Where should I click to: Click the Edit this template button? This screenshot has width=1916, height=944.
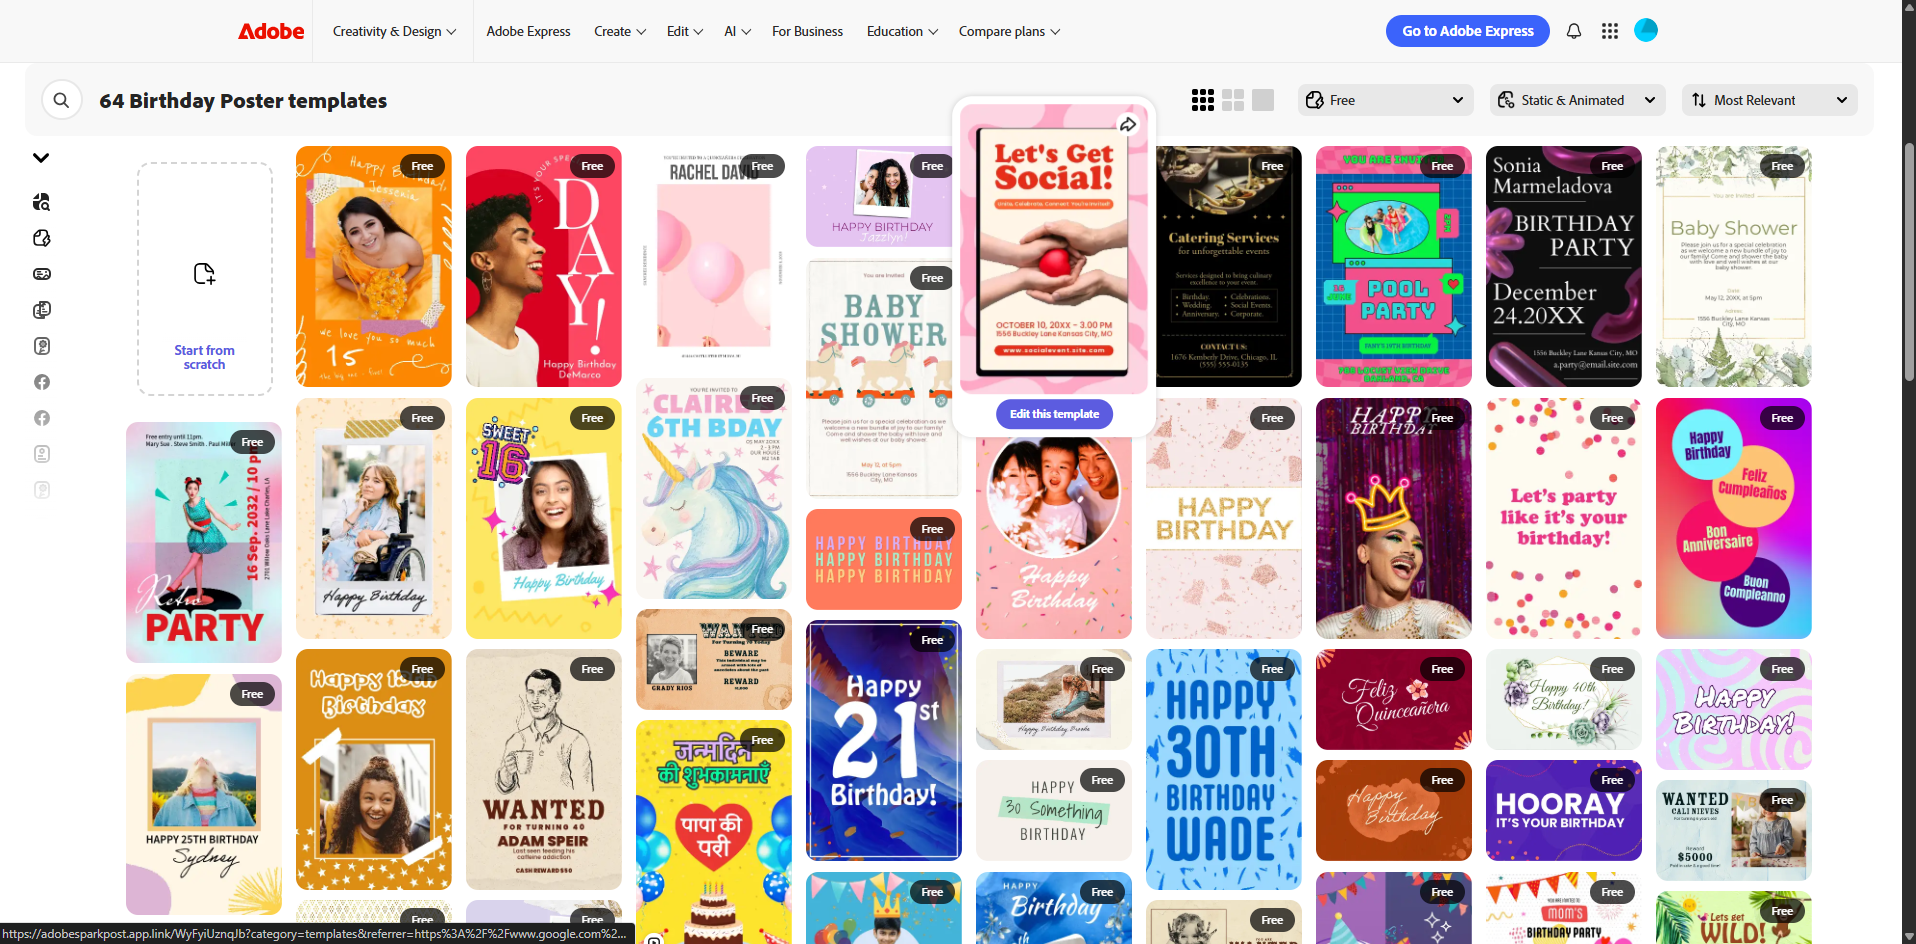point(1053,413)
